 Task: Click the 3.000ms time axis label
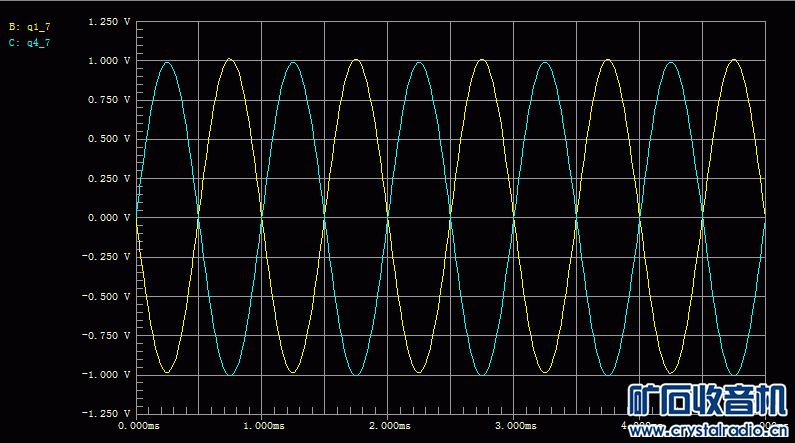[x=516, y=426]
